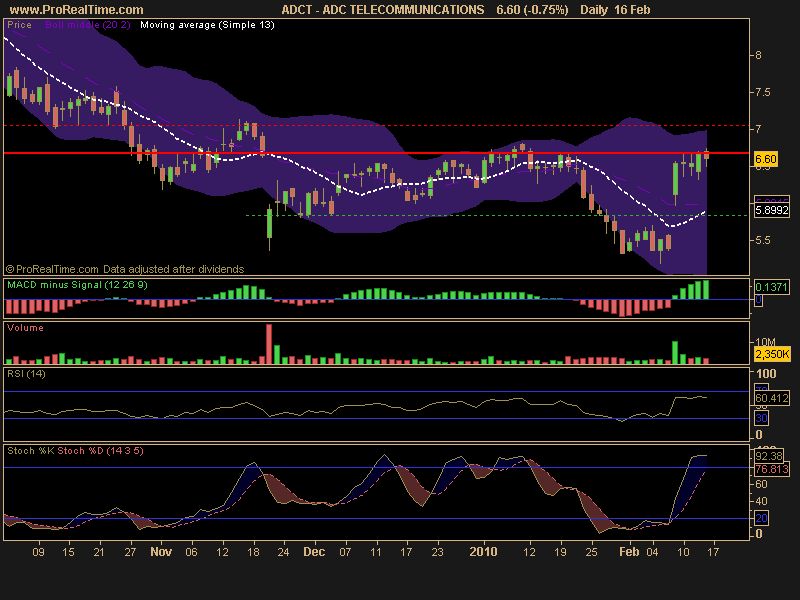Click the Volume panel label
Screen dimensions: 800x600
tap(25, 328)
